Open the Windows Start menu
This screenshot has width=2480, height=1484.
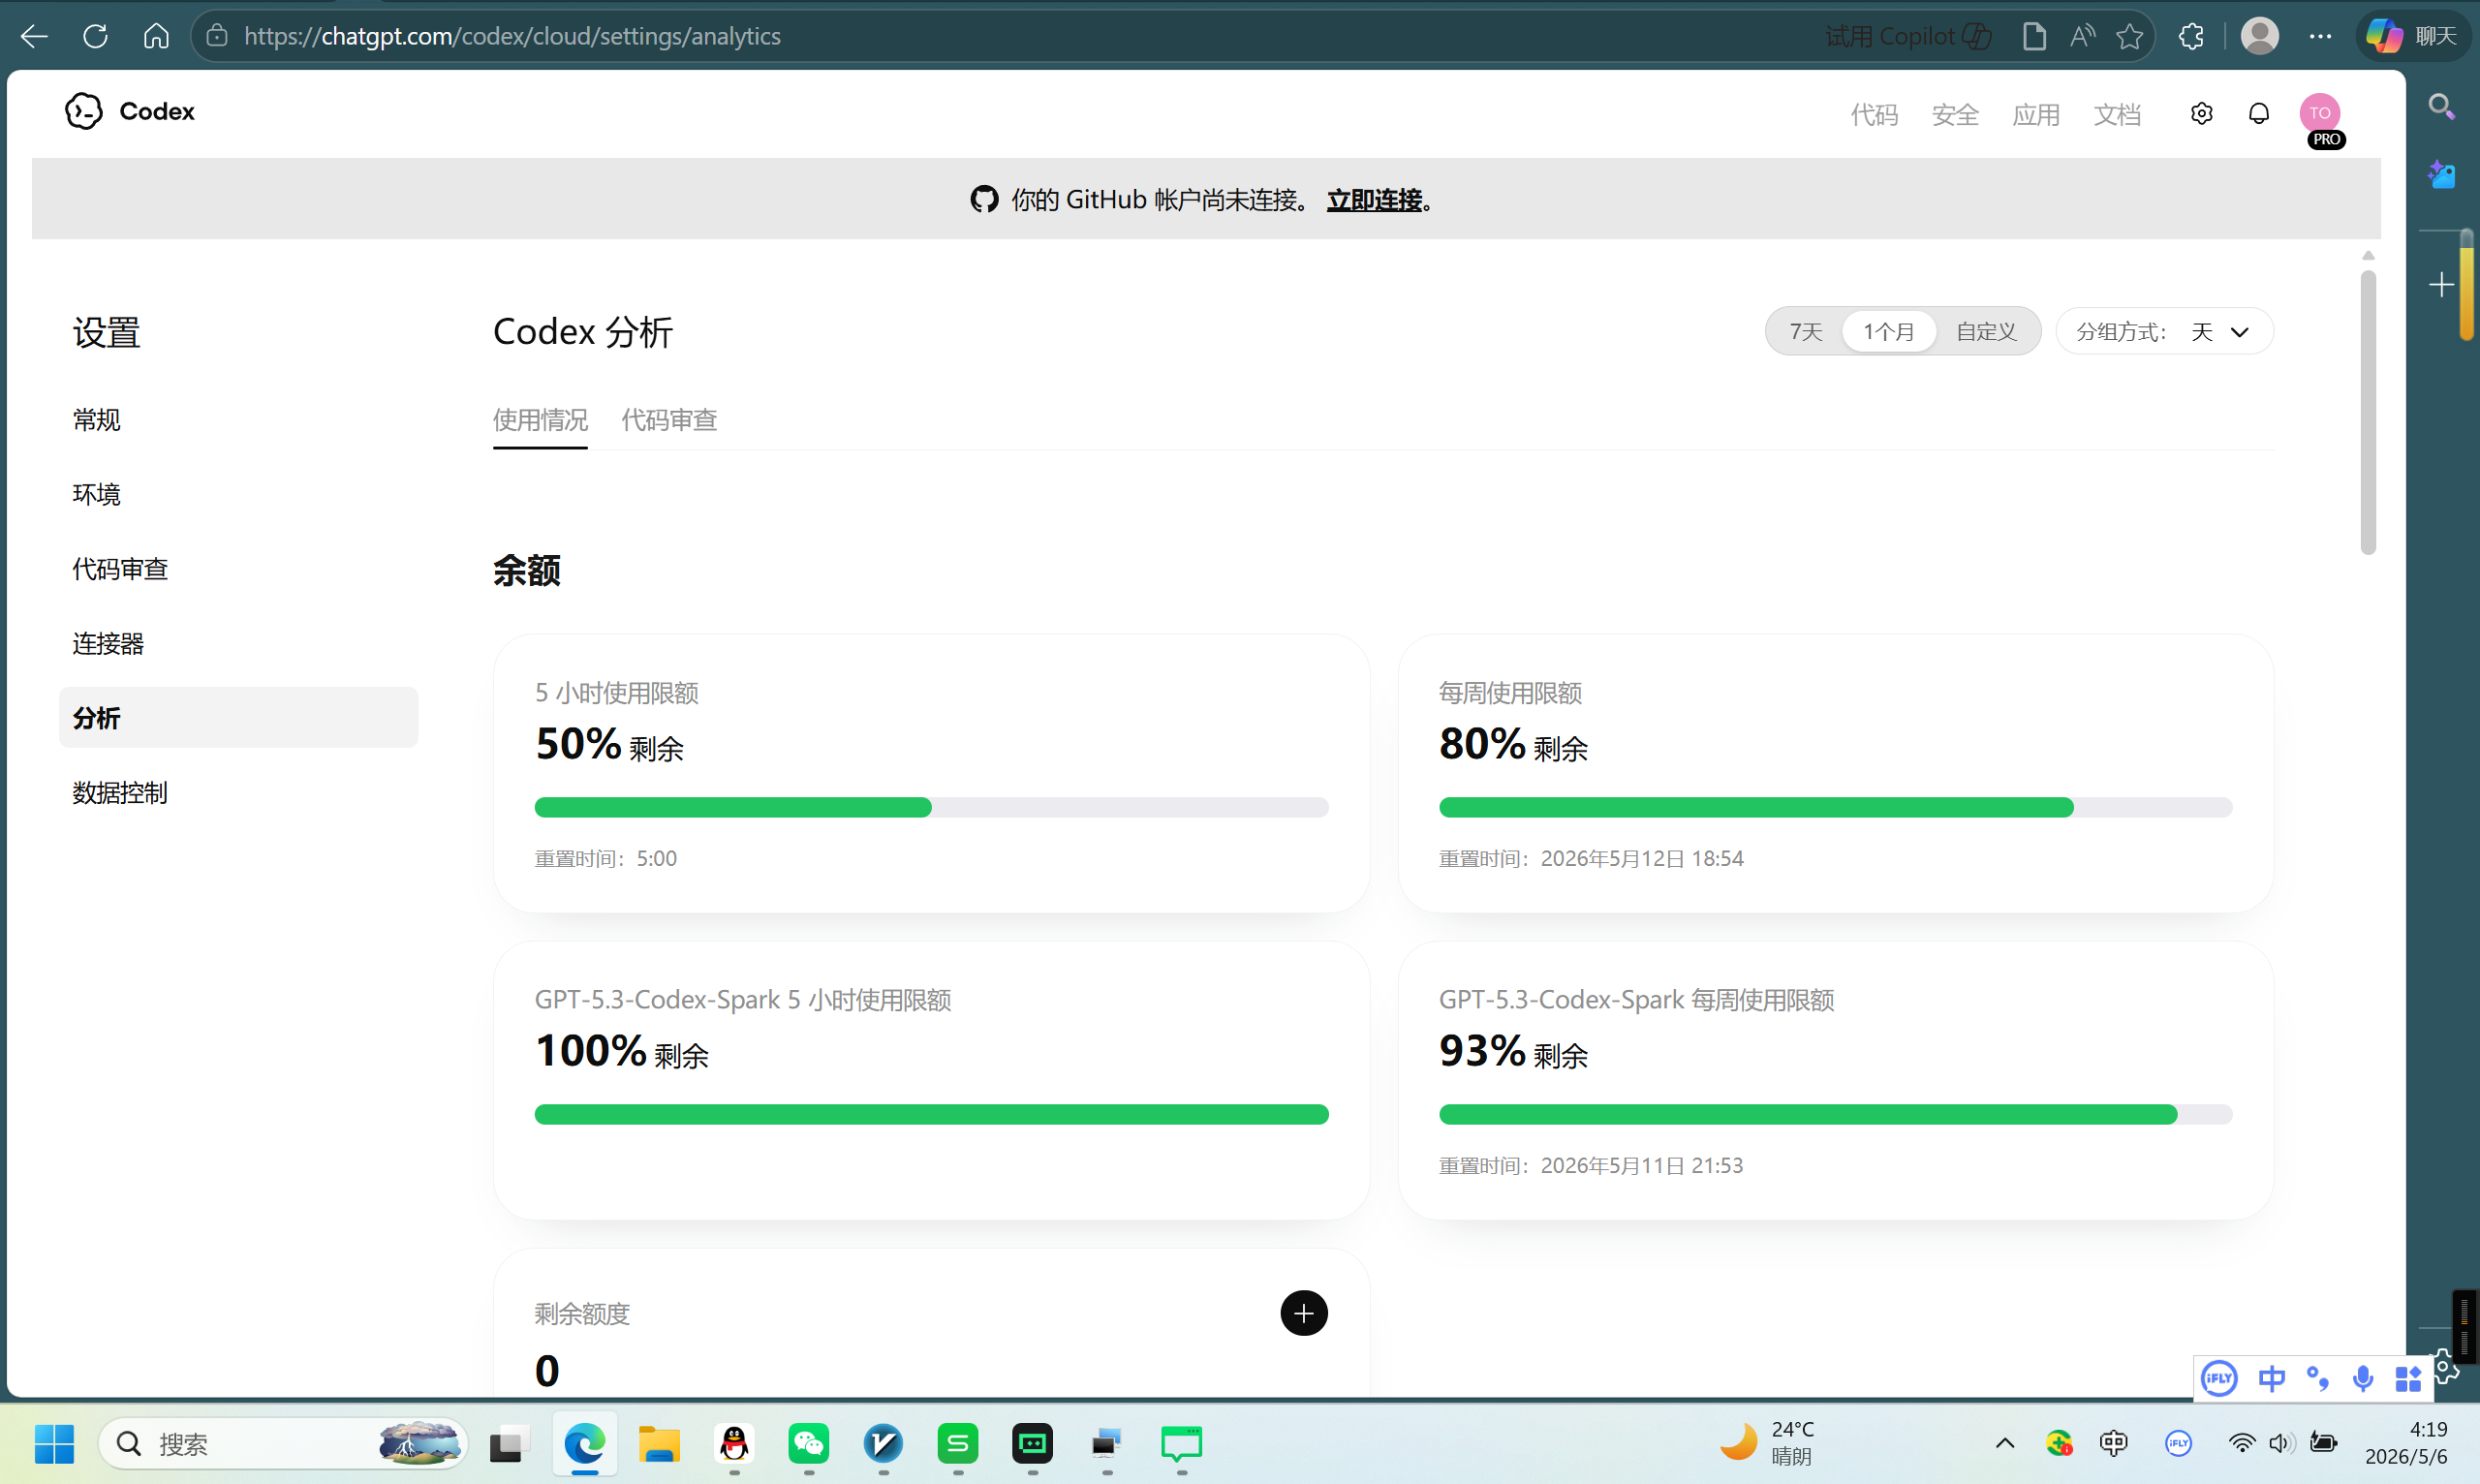click(54, 1443)
